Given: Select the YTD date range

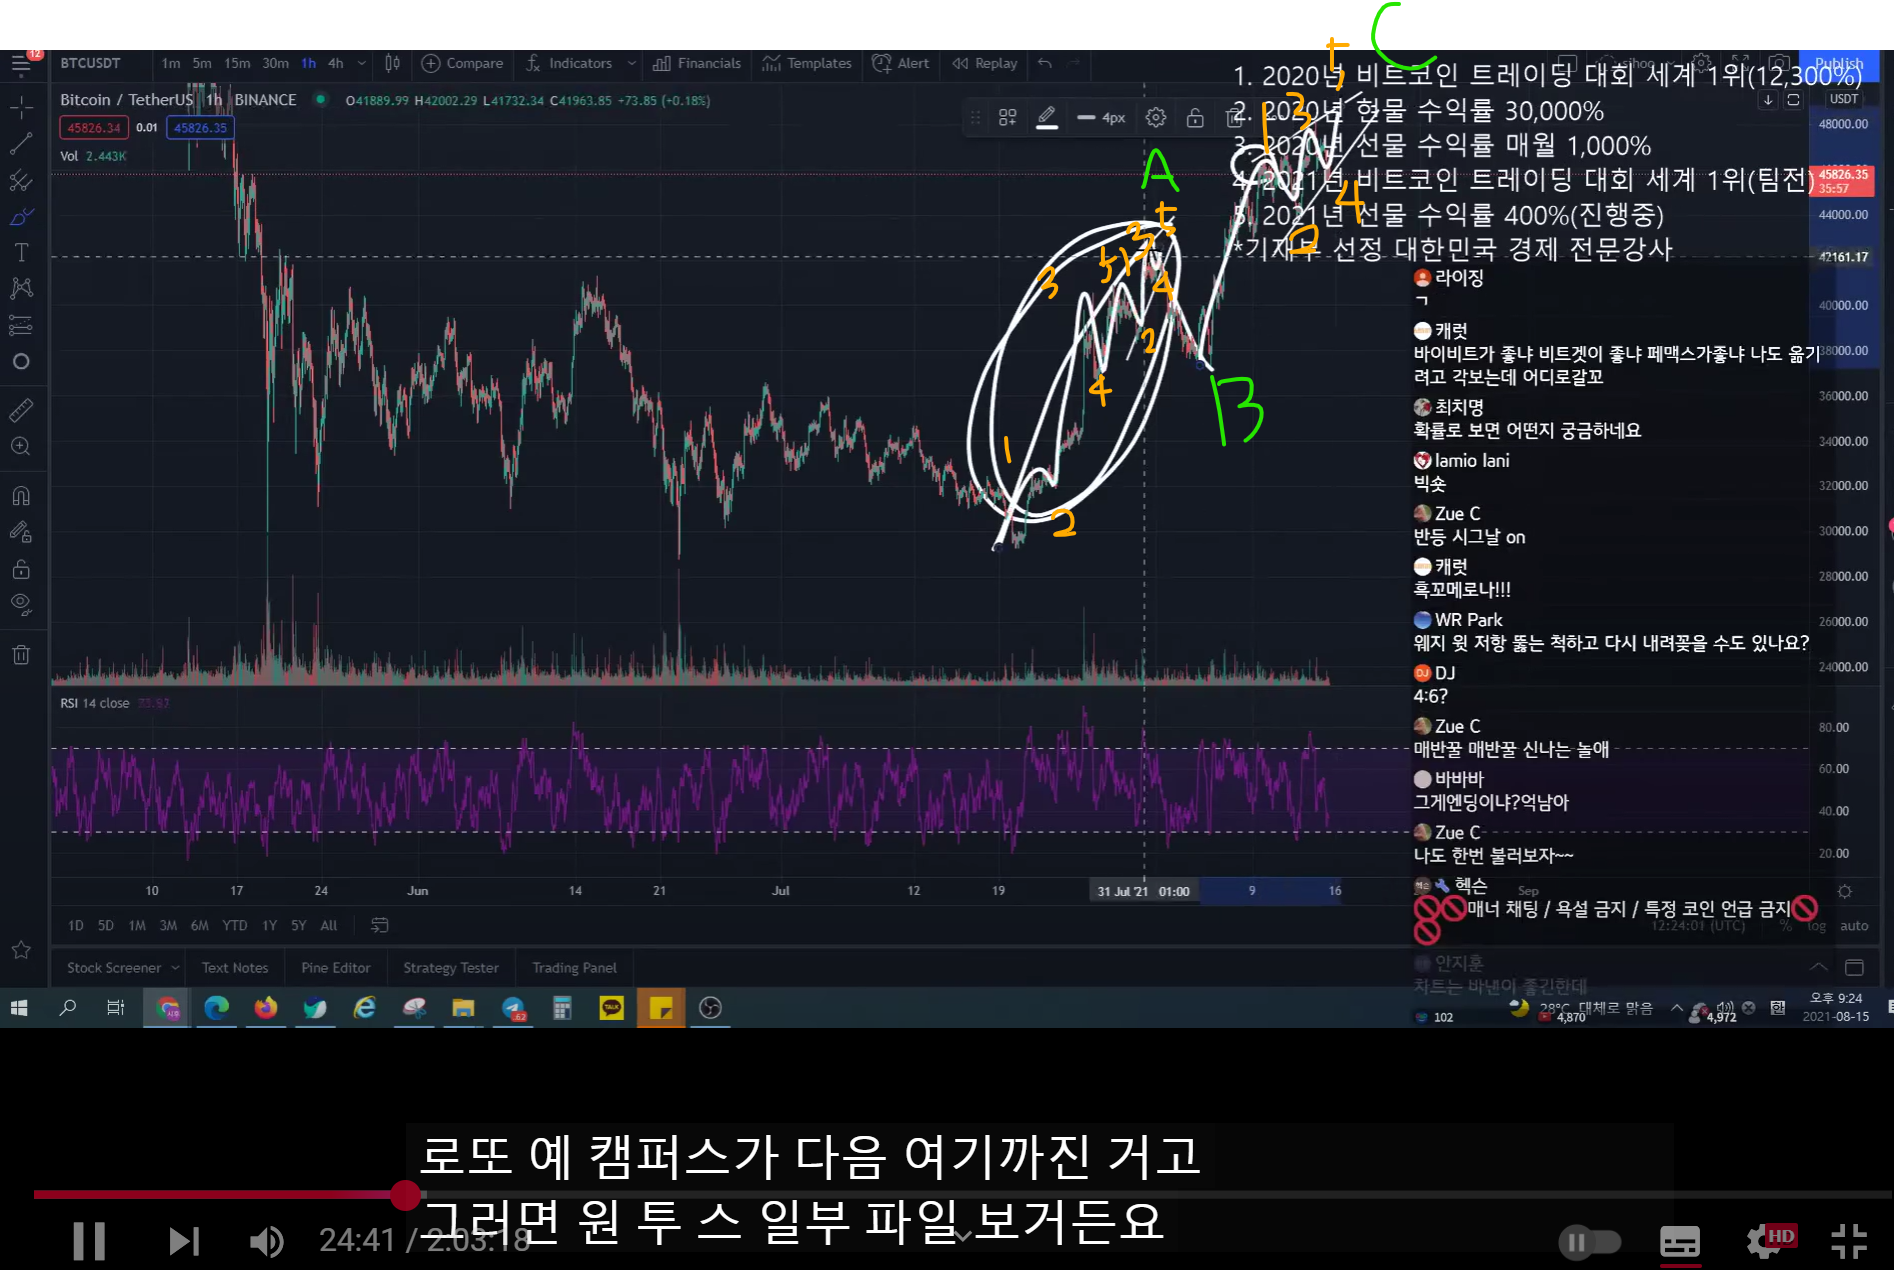Looking at the screenshot, I should (x=234, y=925).
